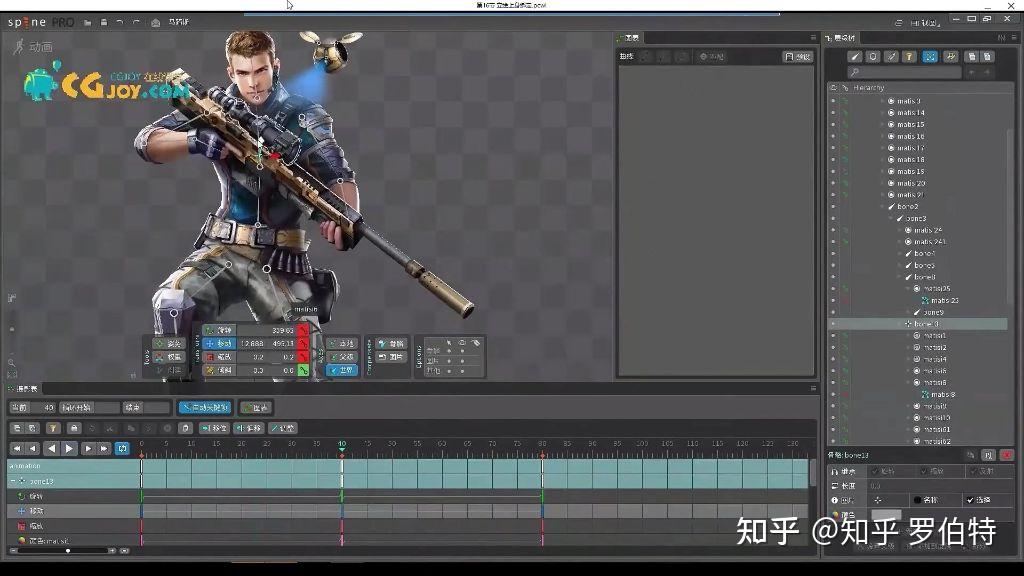1024x576 pixels.
Task: Set axis to World
Action: (x=341, y=370)
